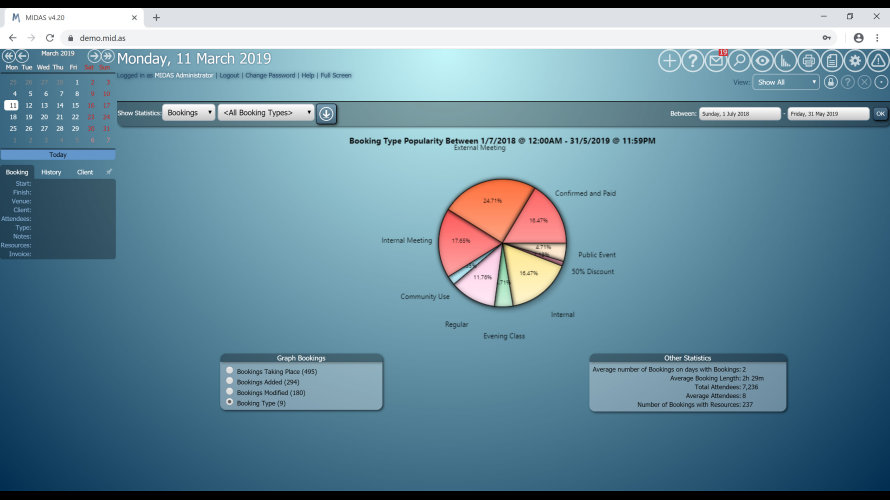Click the warning triangle icon
The height and width of the screenshot is (500, 890).
[x=878, y=61]
